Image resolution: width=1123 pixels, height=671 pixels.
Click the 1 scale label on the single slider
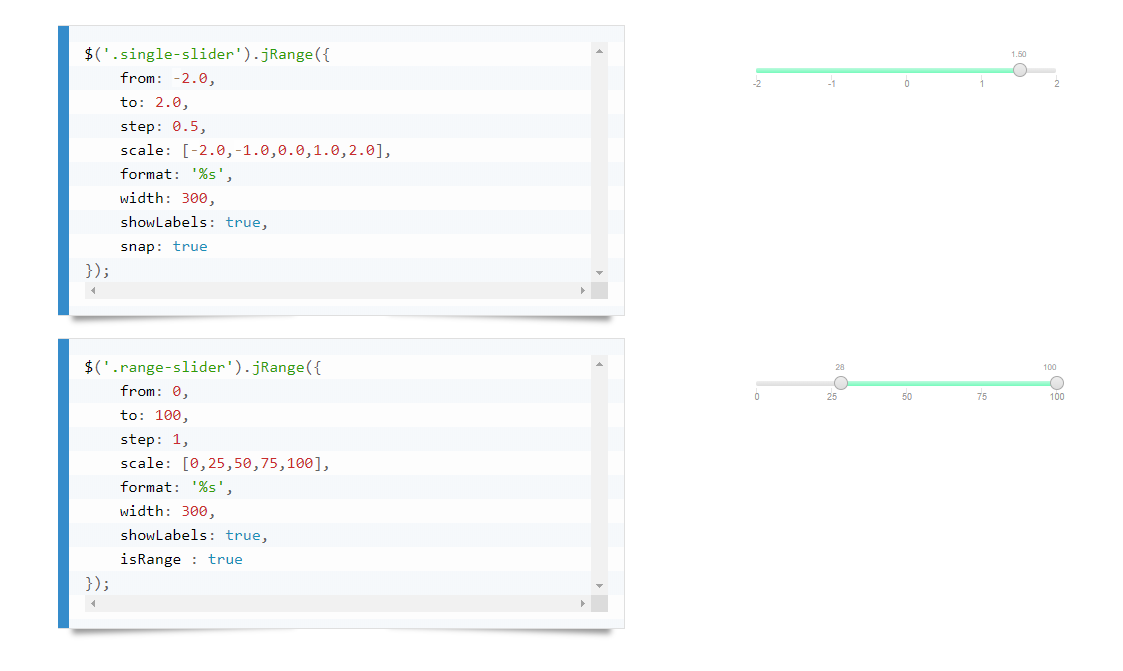coord(982,84)
